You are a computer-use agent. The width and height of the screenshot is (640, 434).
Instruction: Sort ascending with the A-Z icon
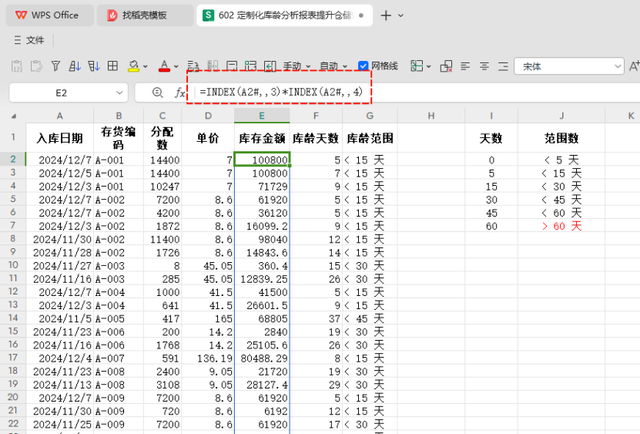(75, 66)
